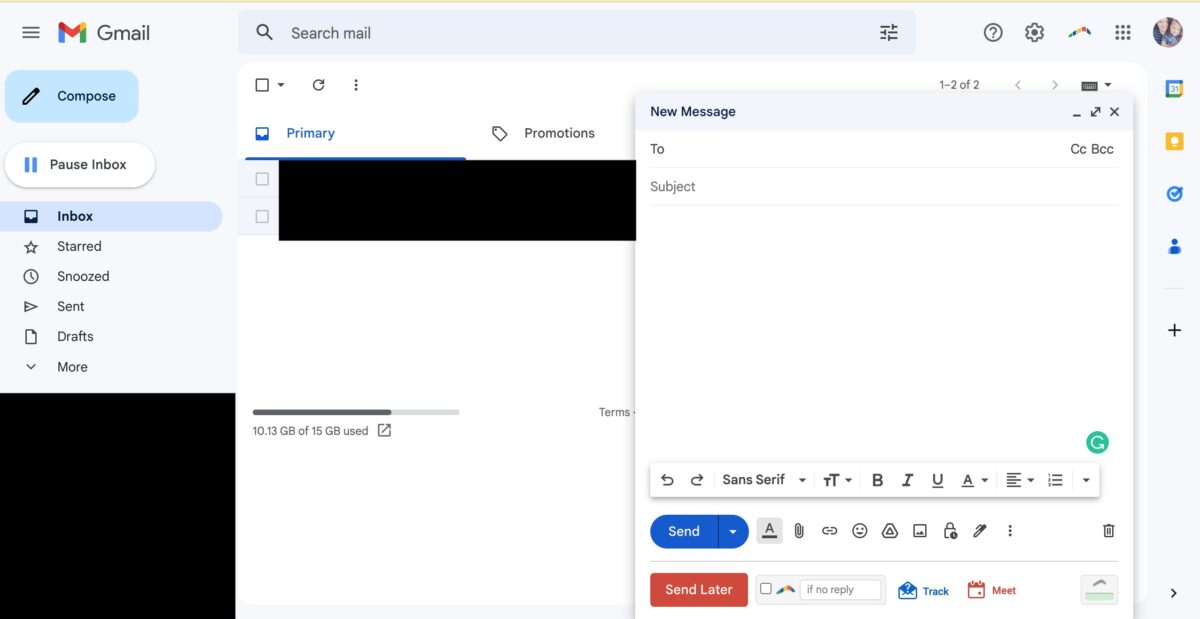Insert an emoji
Viewport: 1200px width, 619px height.
[x=859, y=531]
